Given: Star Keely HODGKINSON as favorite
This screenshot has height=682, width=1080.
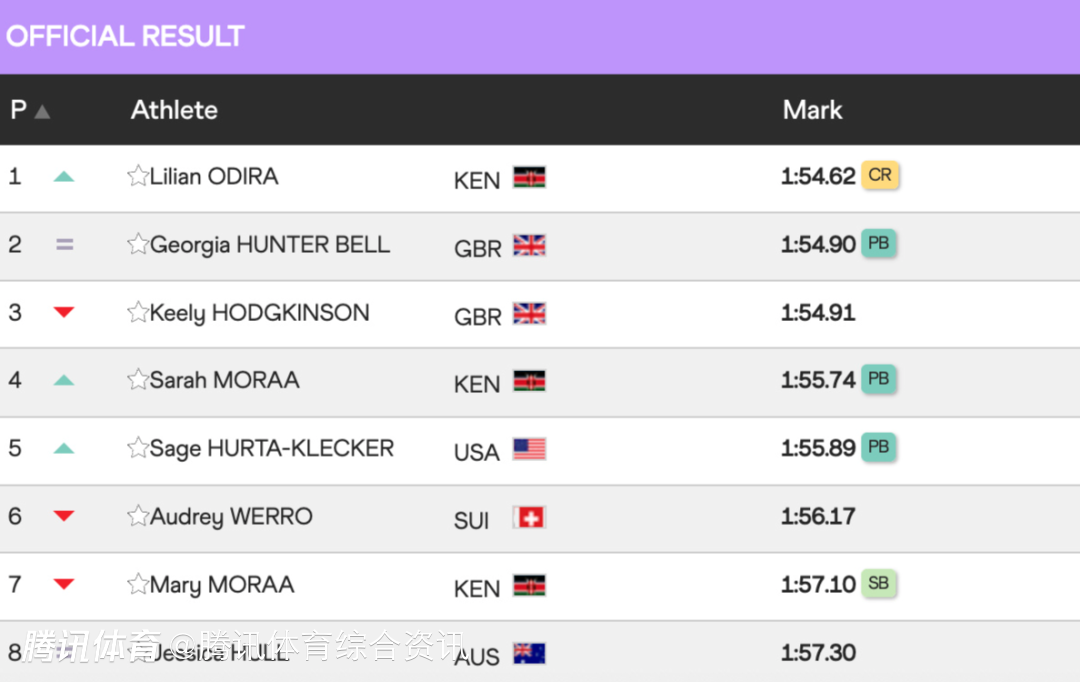Looking at the screenshot, I should [x=138, y=312].
